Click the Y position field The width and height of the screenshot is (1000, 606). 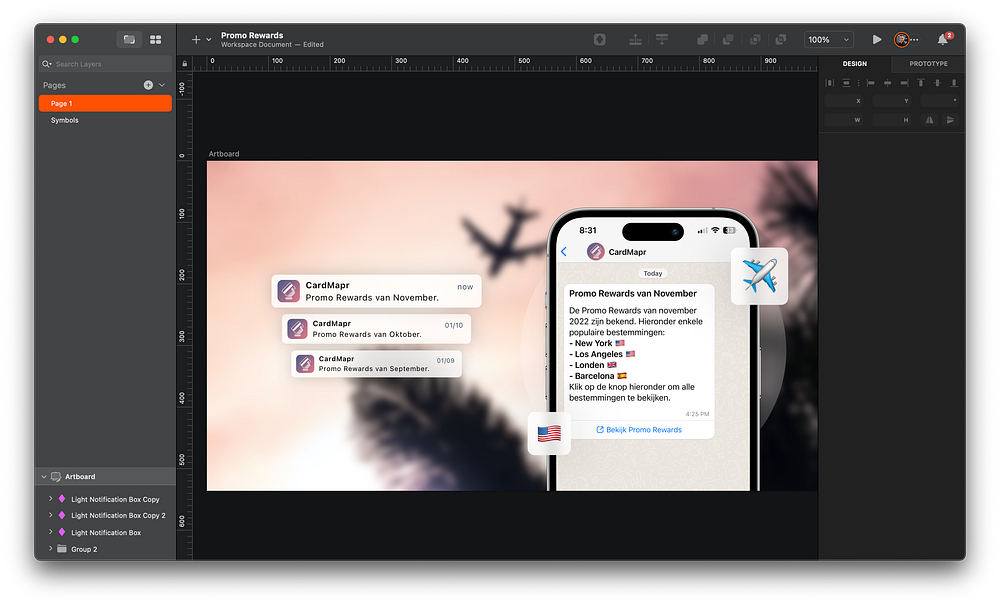click(892, 101)
